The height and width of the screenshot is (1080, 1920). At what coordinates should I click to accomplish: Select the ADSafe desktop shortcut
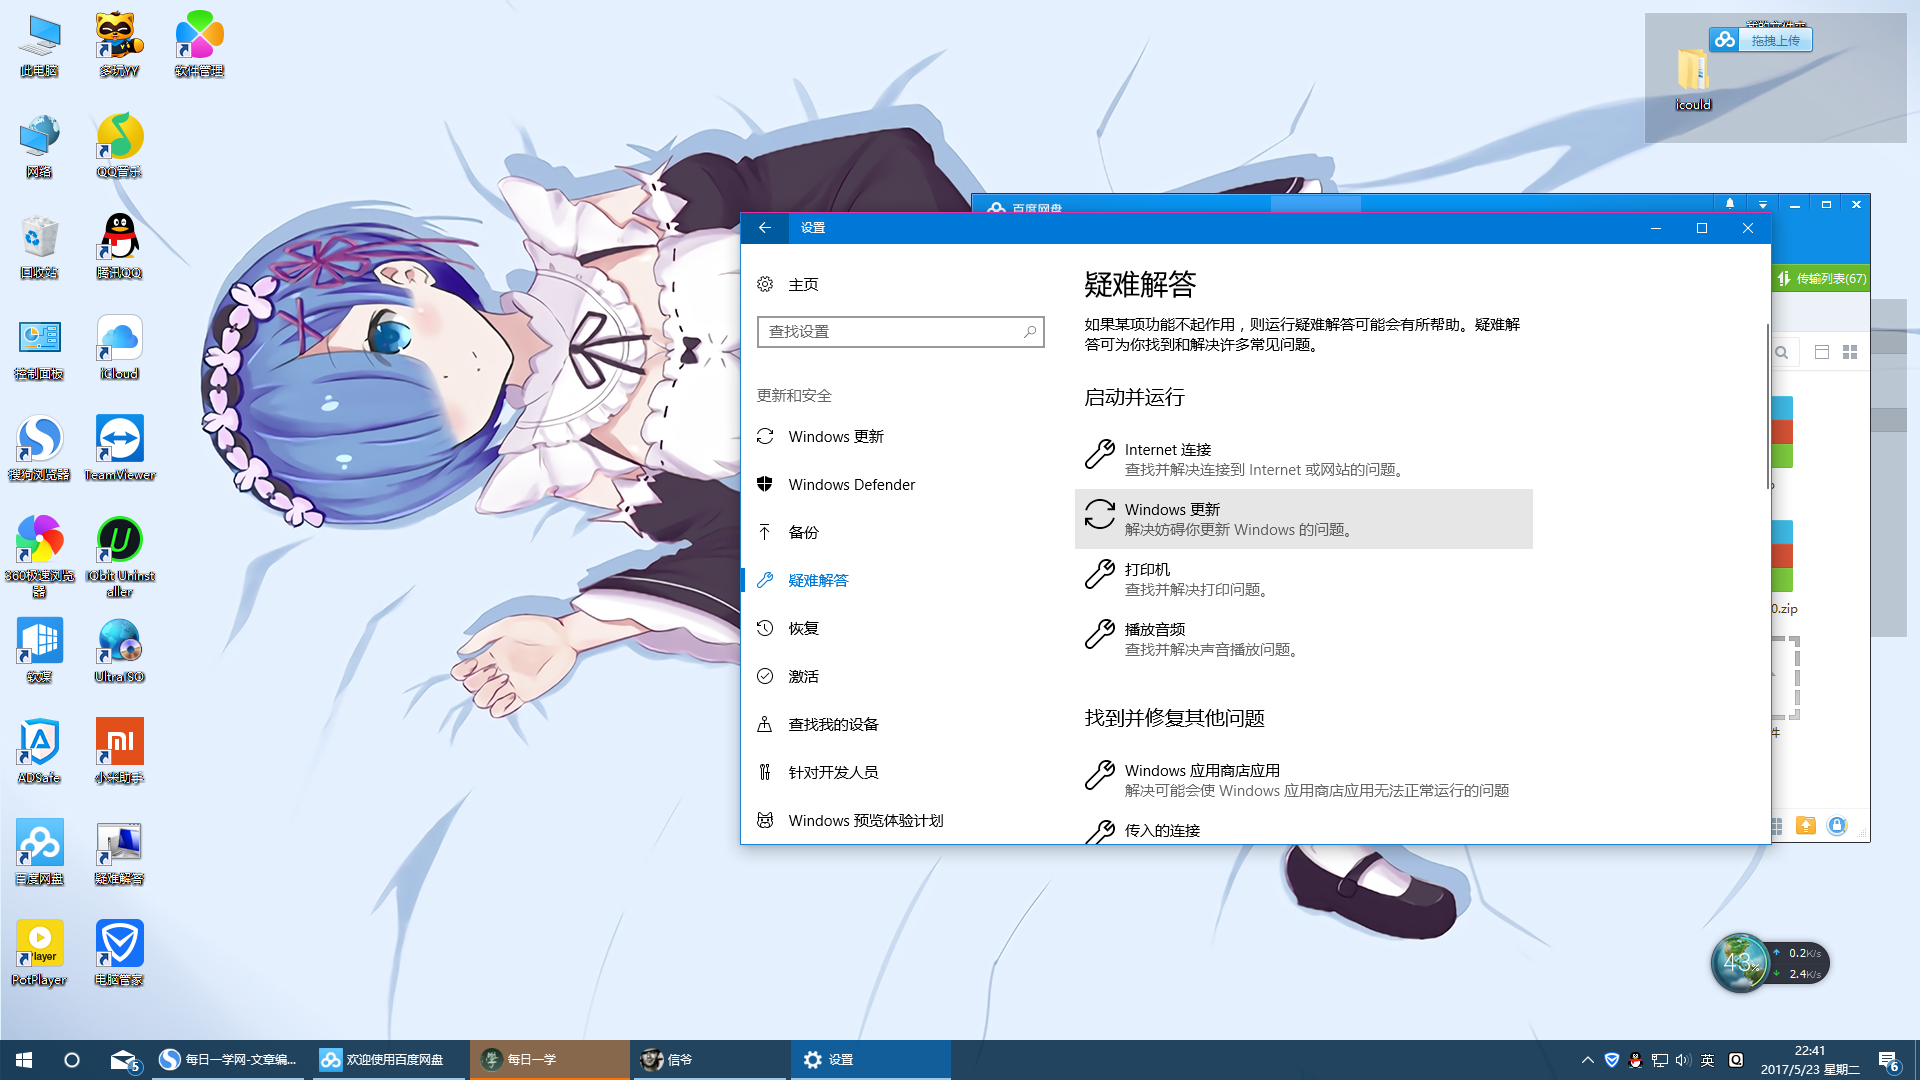click(x=39, y=753)
